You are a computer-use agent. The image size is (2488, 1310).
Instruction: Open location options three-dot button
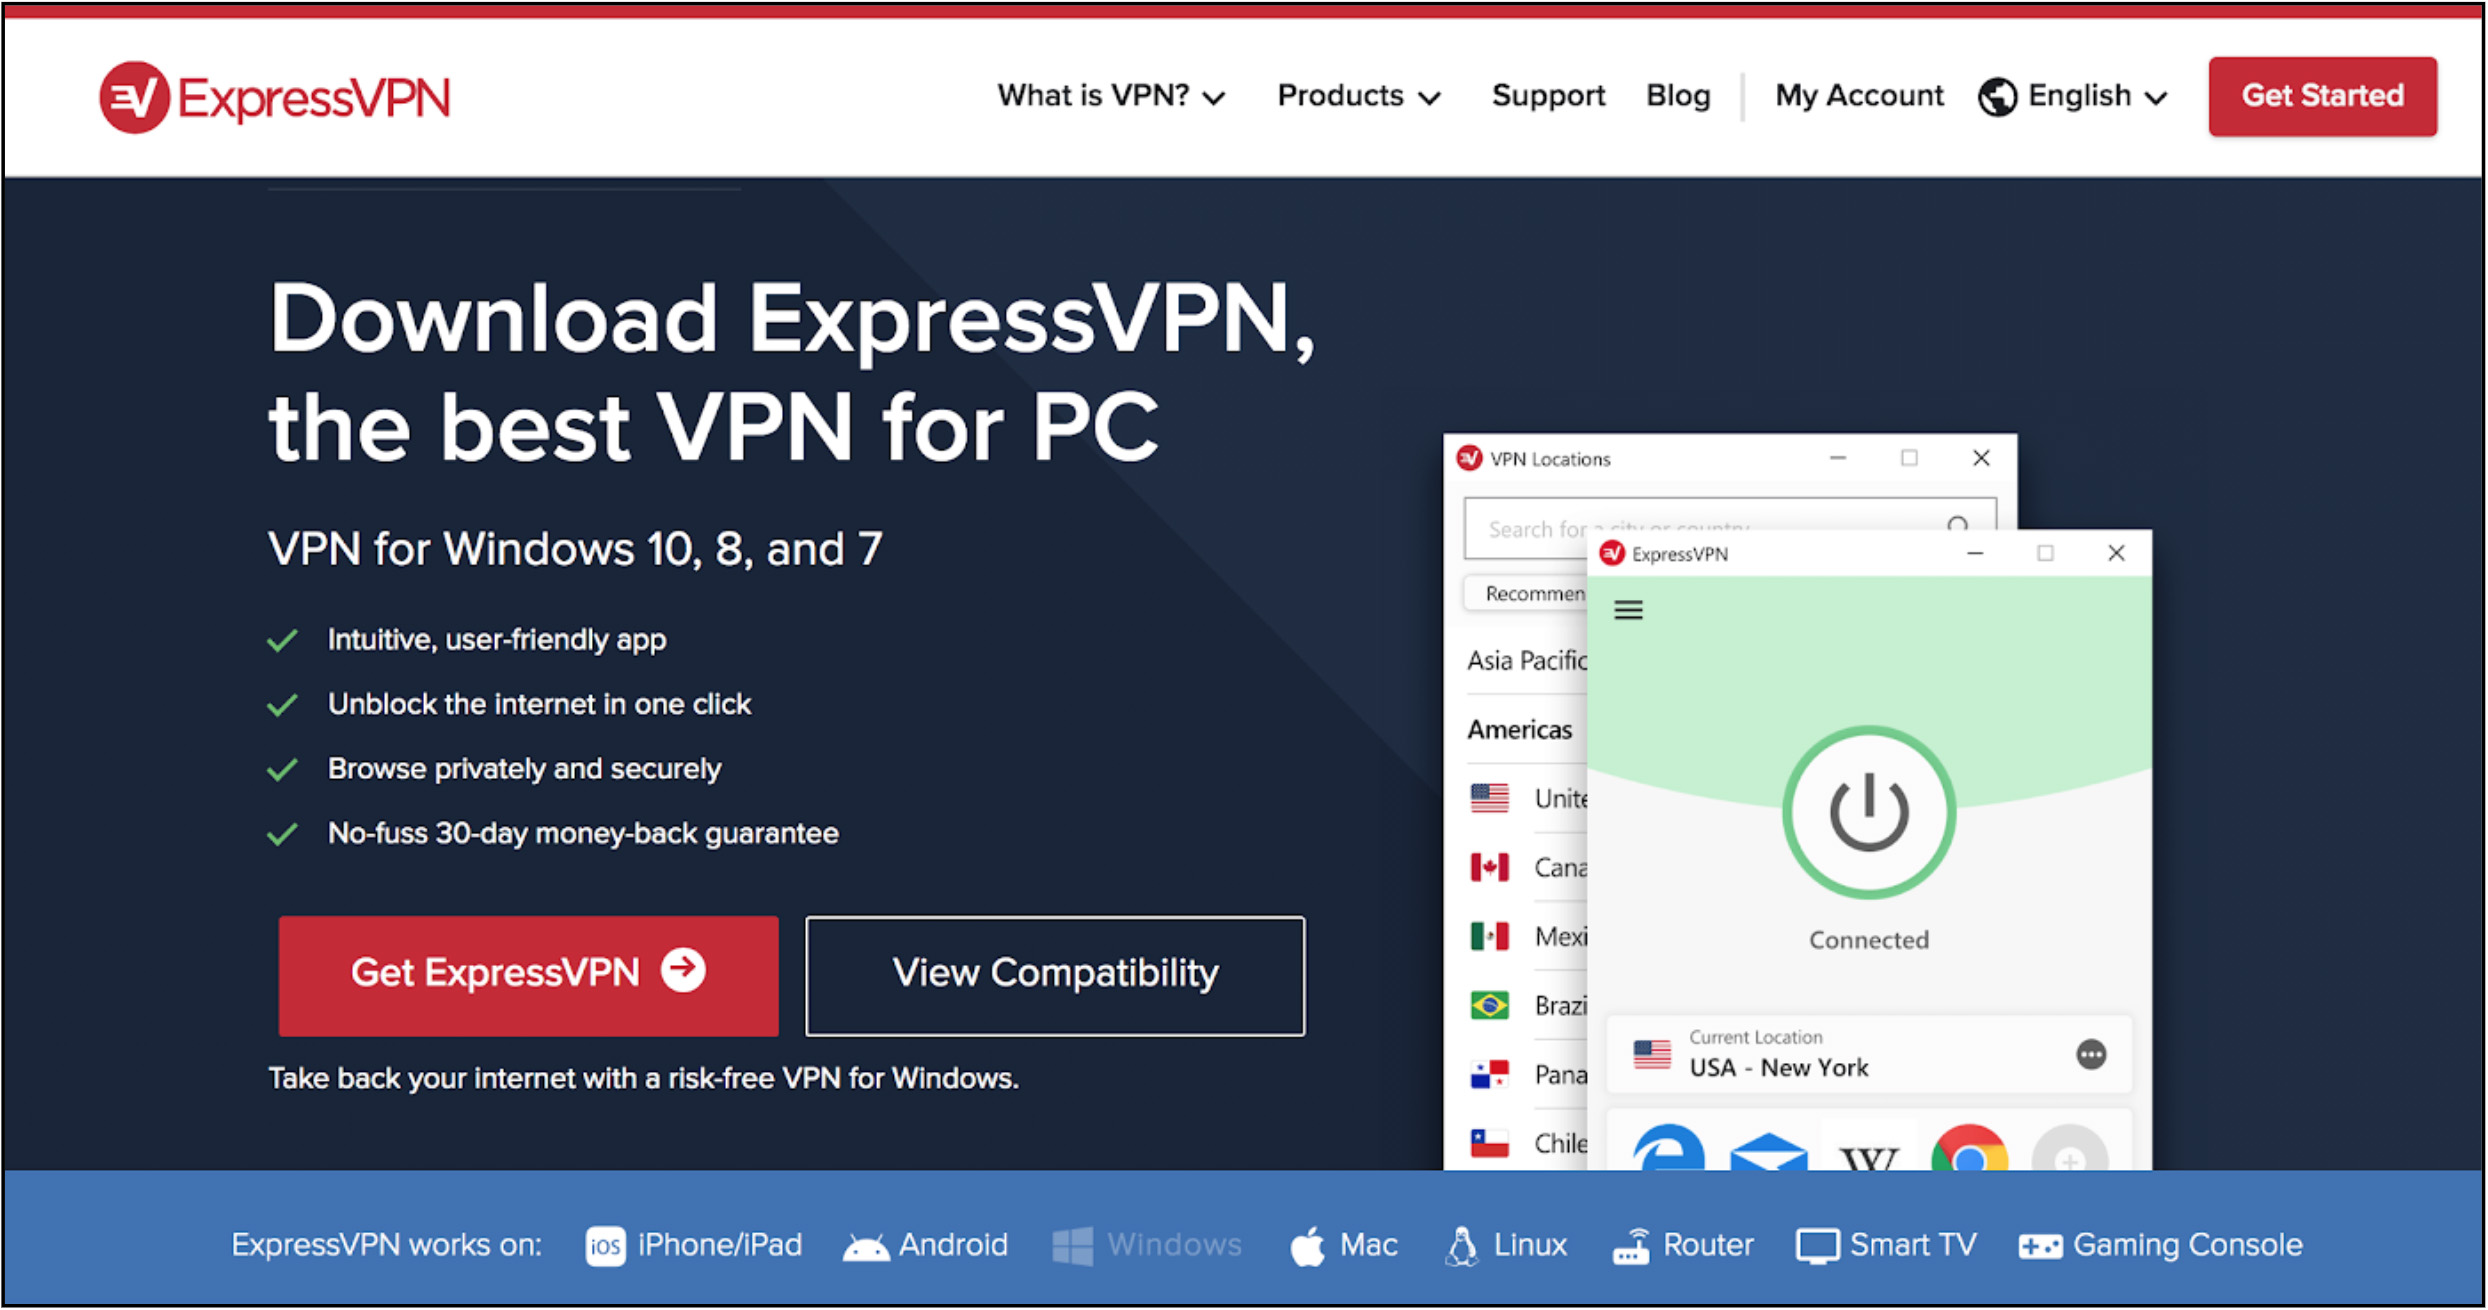(2091, 1054)
